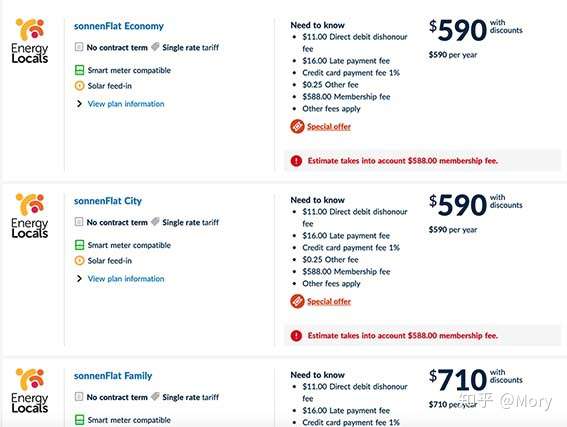The image size is (567, 427).
Task: Click Energy Locals logo beside sonnenFlat Economy
Action: (30, 40)
